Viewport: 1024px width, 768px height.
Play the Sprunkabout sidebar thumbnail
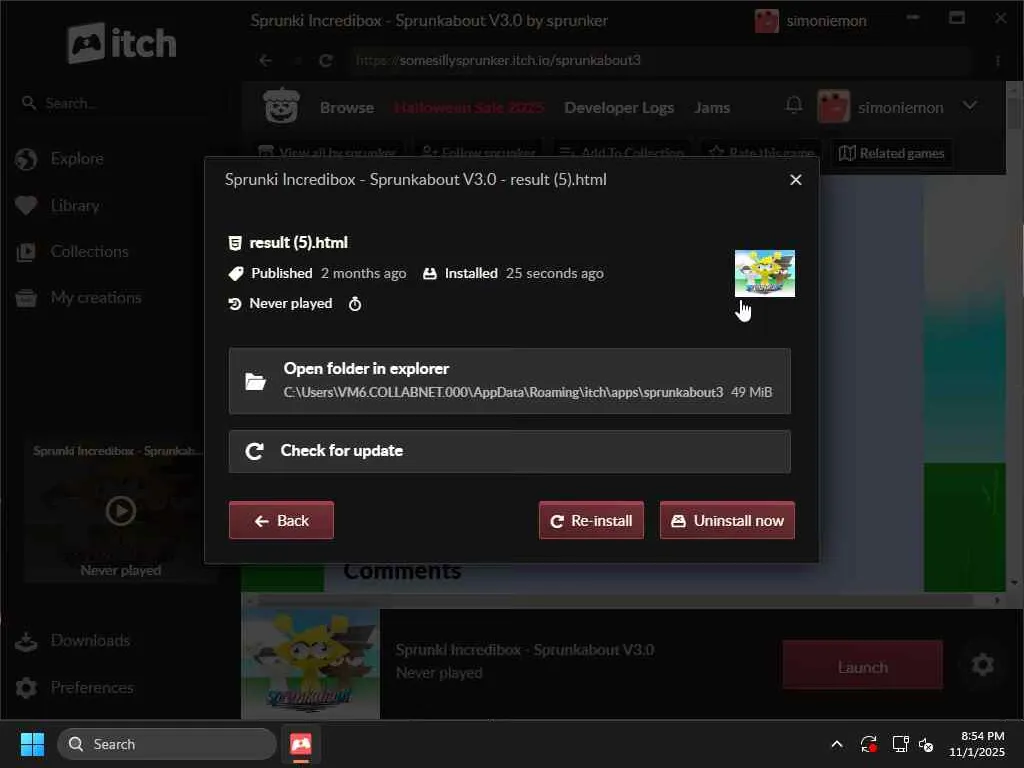click(121, 511)
